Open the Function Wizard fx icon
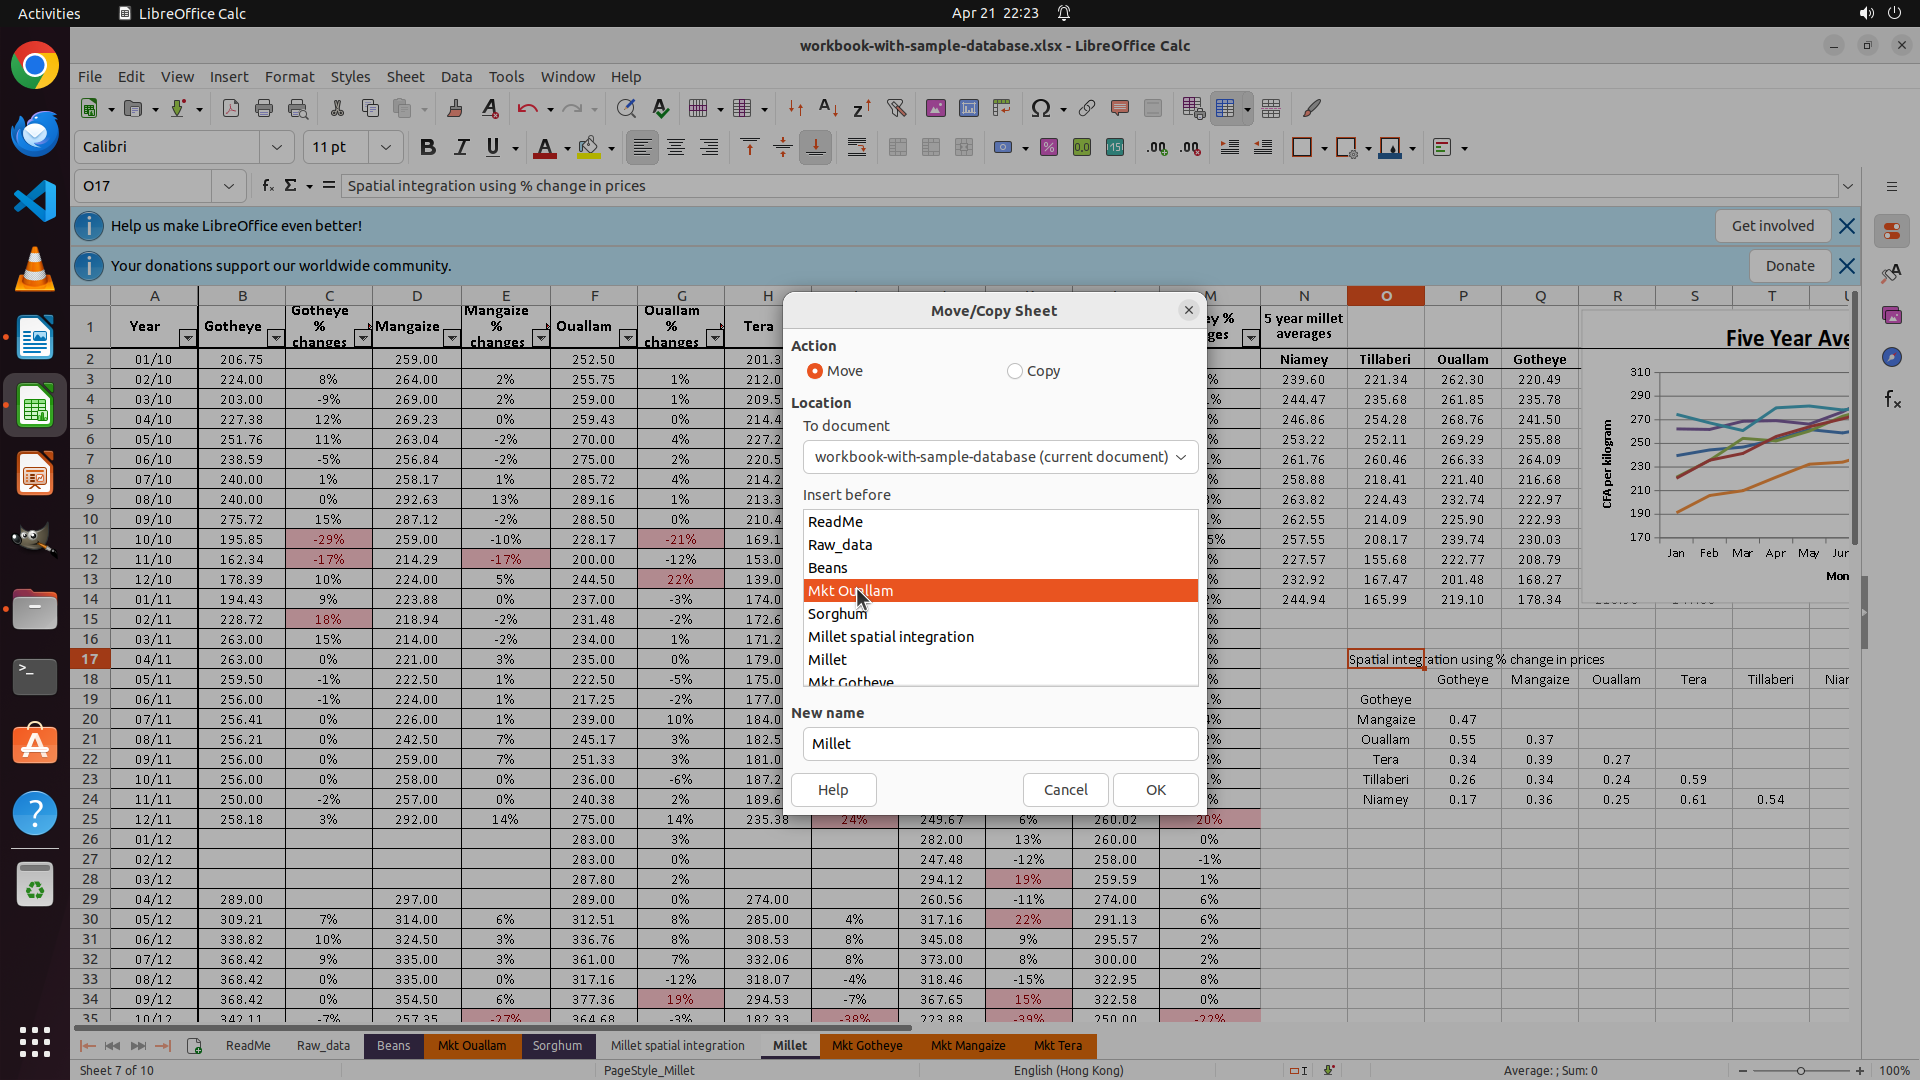 pyautogui.click(x=268, y=186)
